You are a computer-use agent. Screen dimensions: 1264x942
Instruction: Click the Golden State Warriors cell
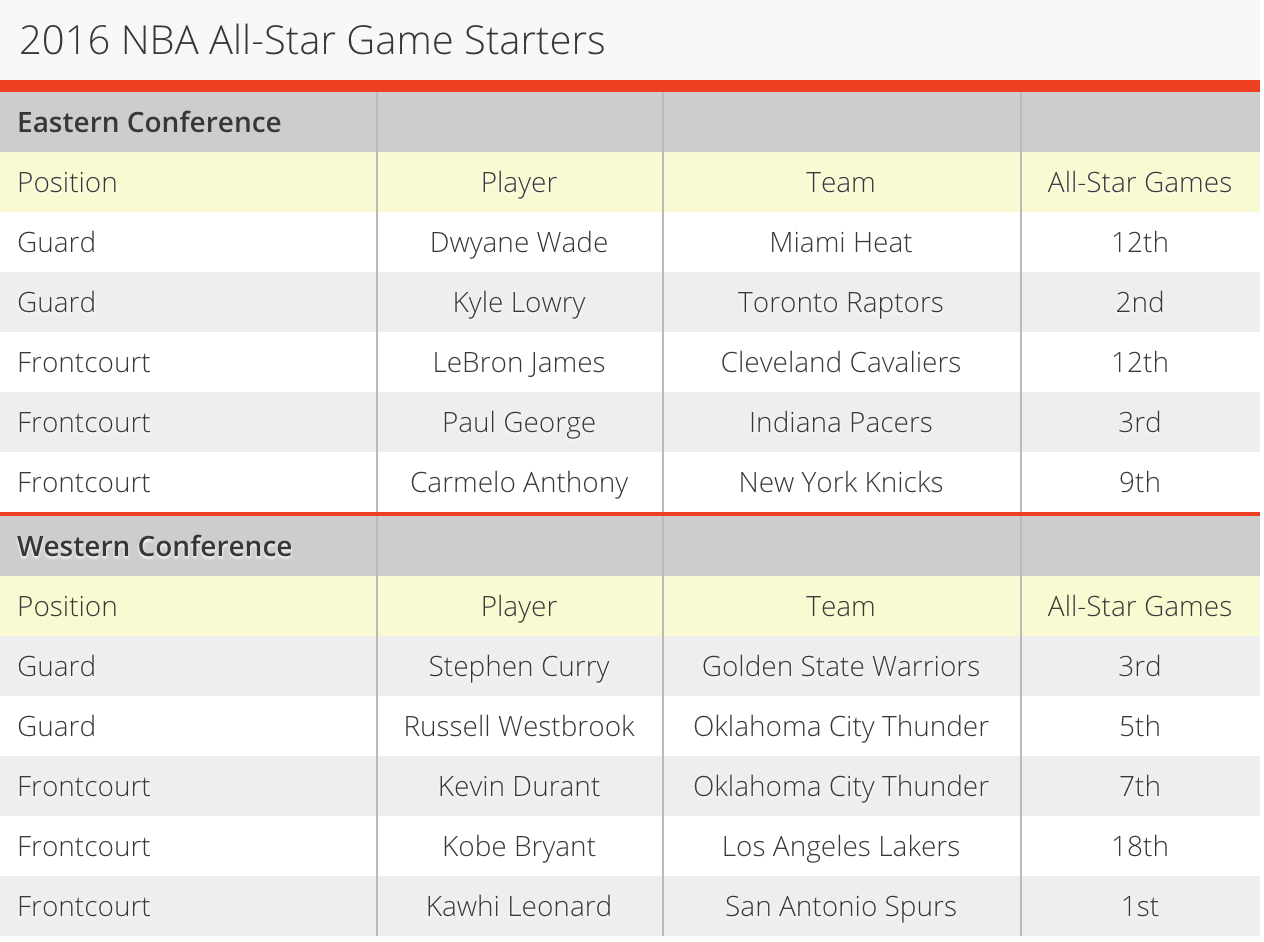pos(841,667)
